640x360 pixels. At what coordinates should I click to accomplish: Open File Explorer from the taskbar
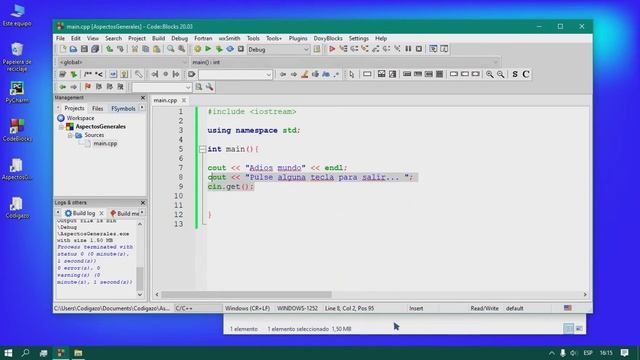click(78, 353)
